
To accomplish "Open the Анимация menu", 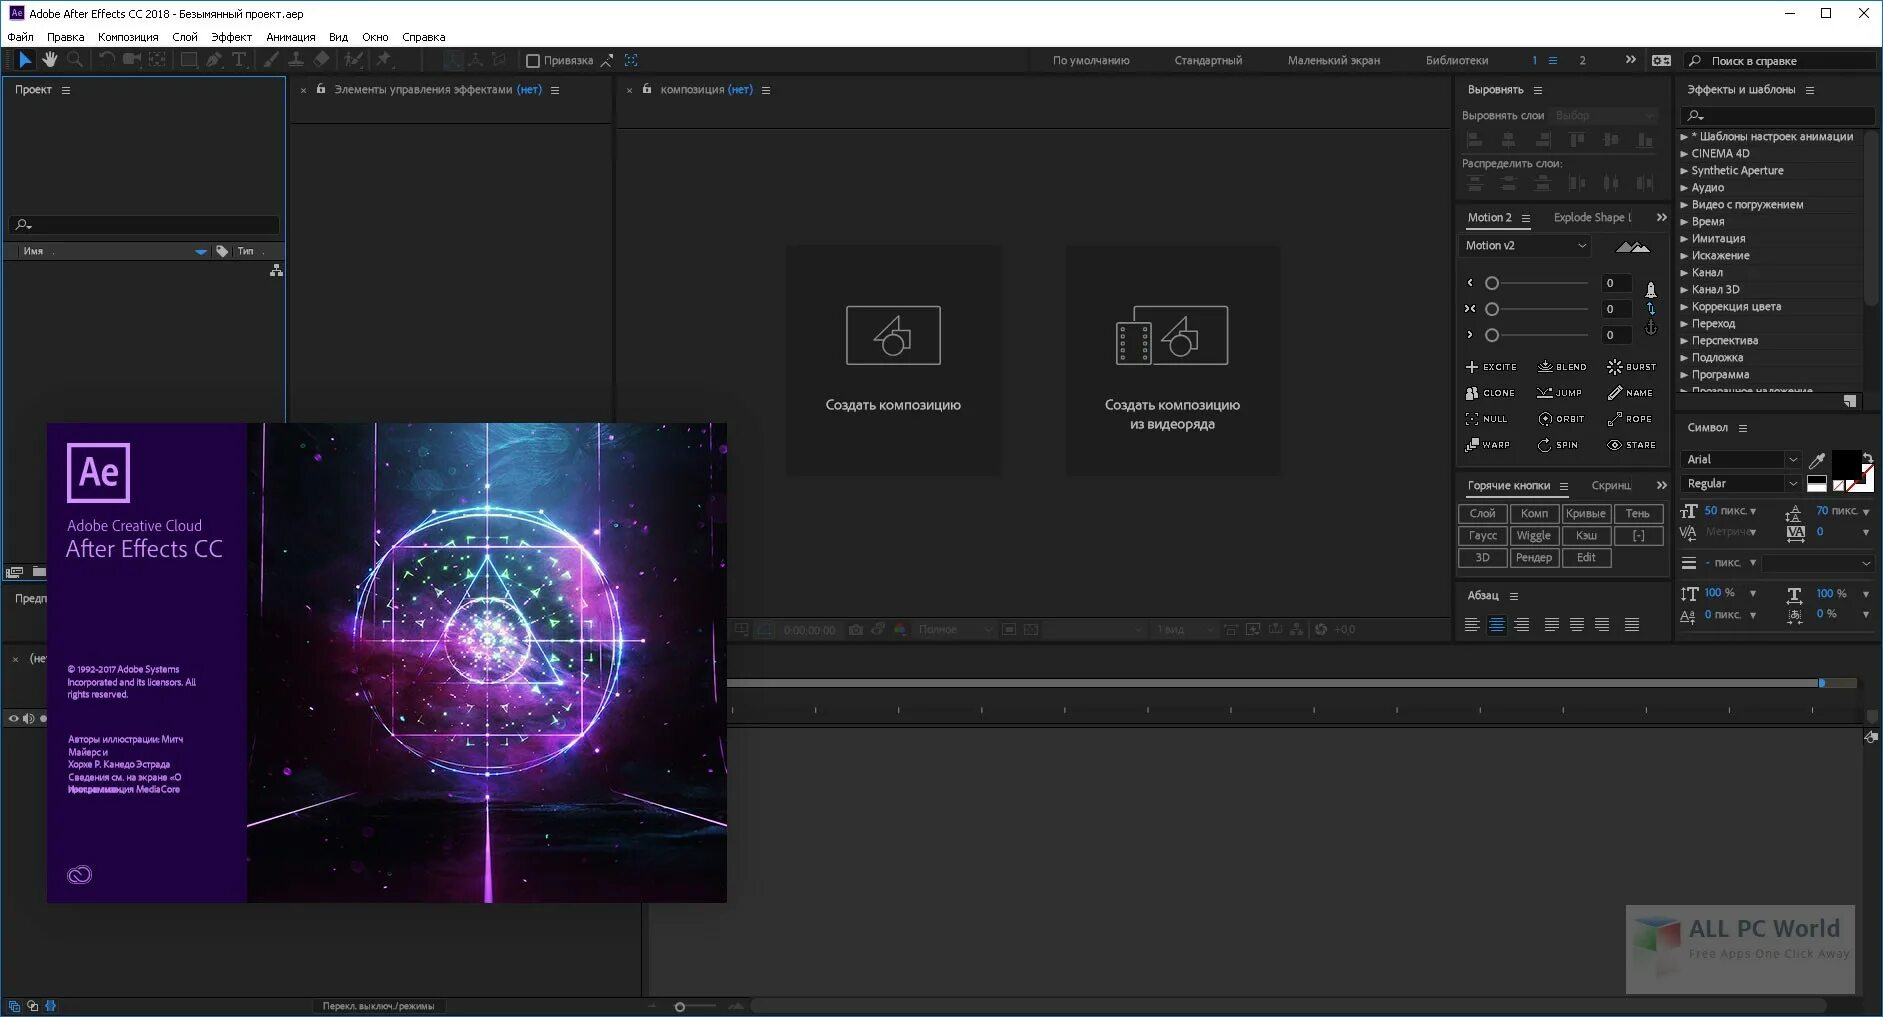I will (291, 37).
